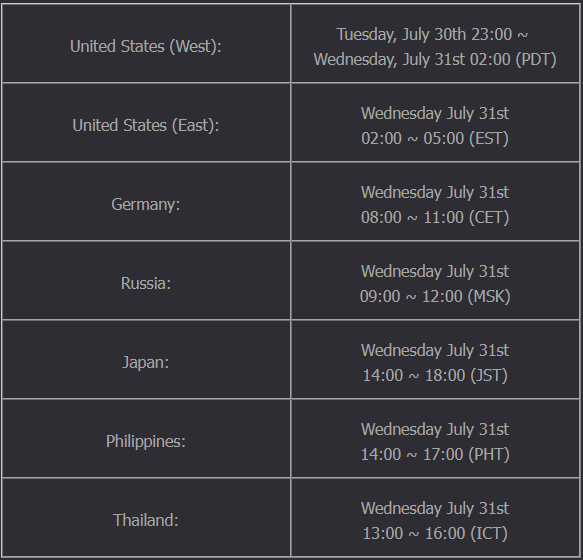
Task: Select the 14:00 ~ 18:00 (JST) time
Action: point(435,376)
